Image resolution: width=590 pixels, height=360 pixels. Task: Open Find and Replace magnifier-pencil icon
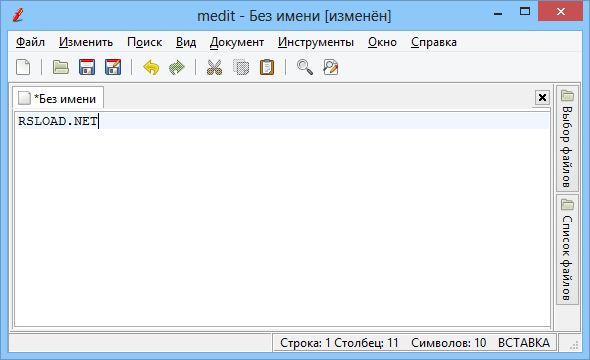(x=331, y=67)
